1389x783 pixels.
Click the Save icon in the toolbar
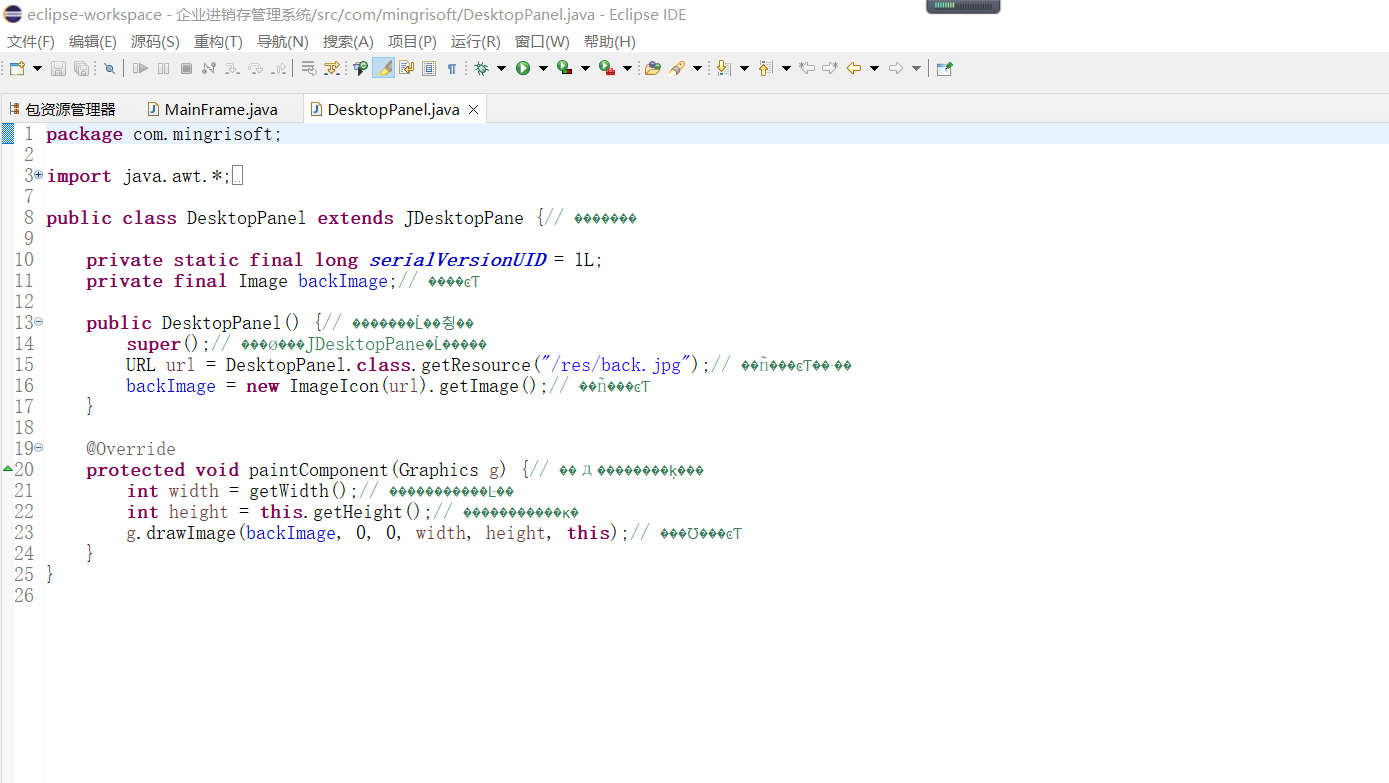pyautogui.click(x=58, y=68)
